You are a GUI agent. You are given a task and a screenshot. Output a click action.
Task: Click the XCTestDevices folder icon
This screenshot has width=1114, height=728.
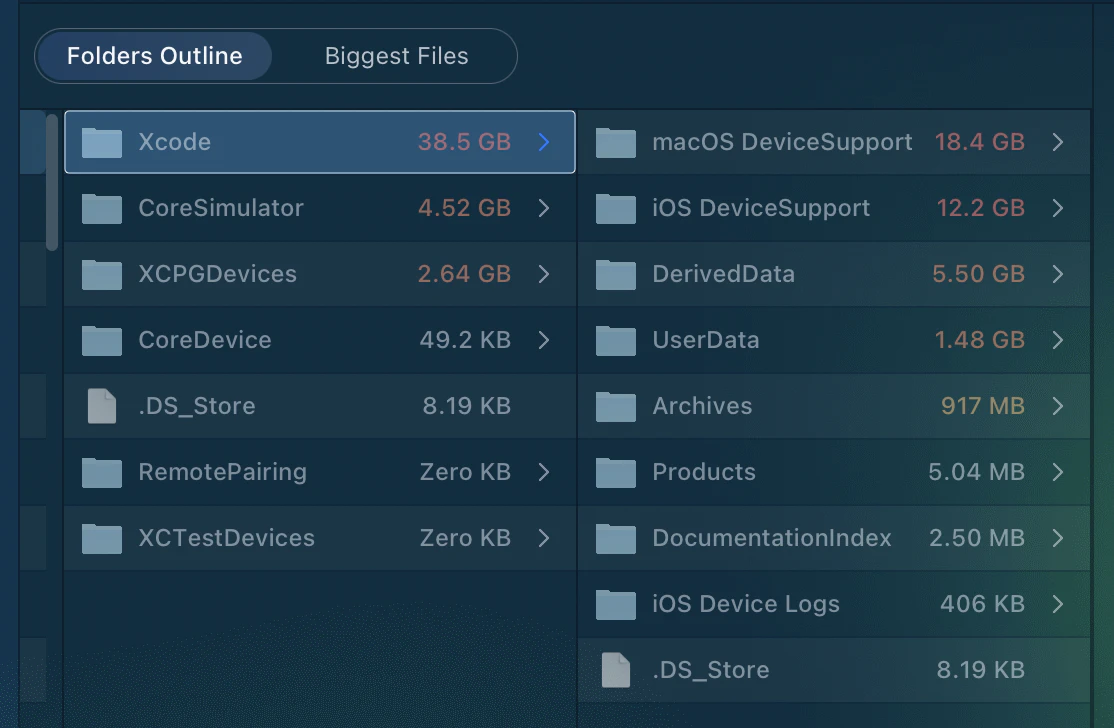(102, 538)
